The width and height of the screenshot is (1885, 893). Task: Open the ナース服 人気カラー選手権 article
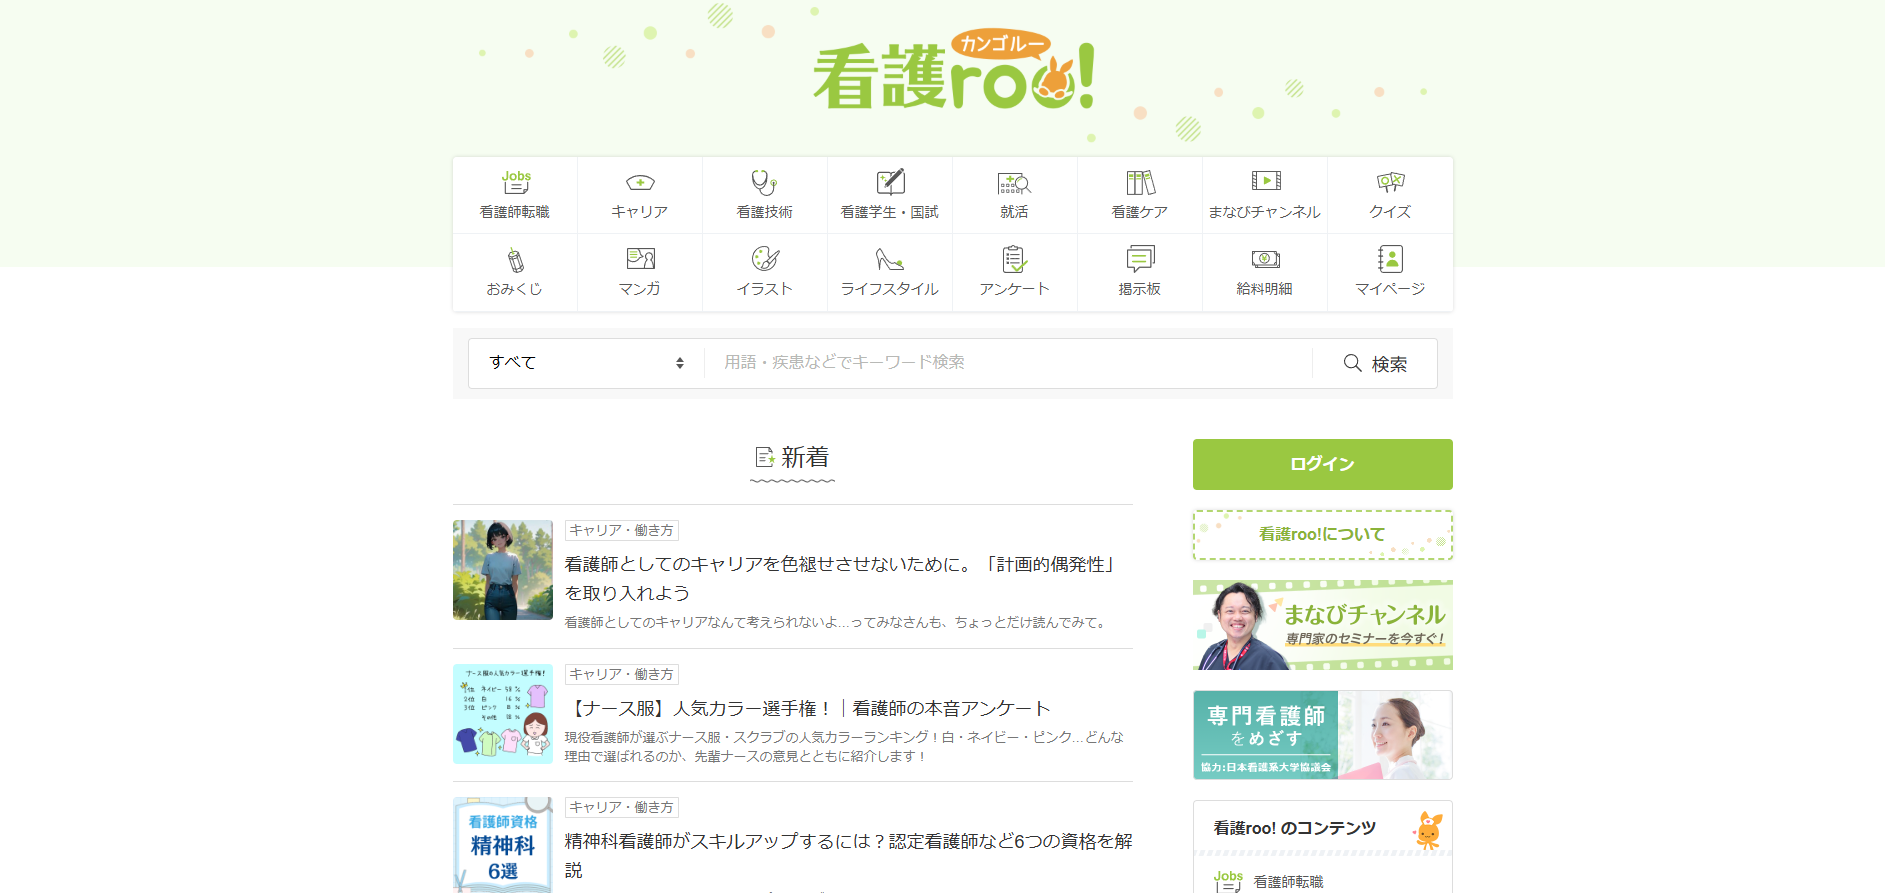[808, 708]
